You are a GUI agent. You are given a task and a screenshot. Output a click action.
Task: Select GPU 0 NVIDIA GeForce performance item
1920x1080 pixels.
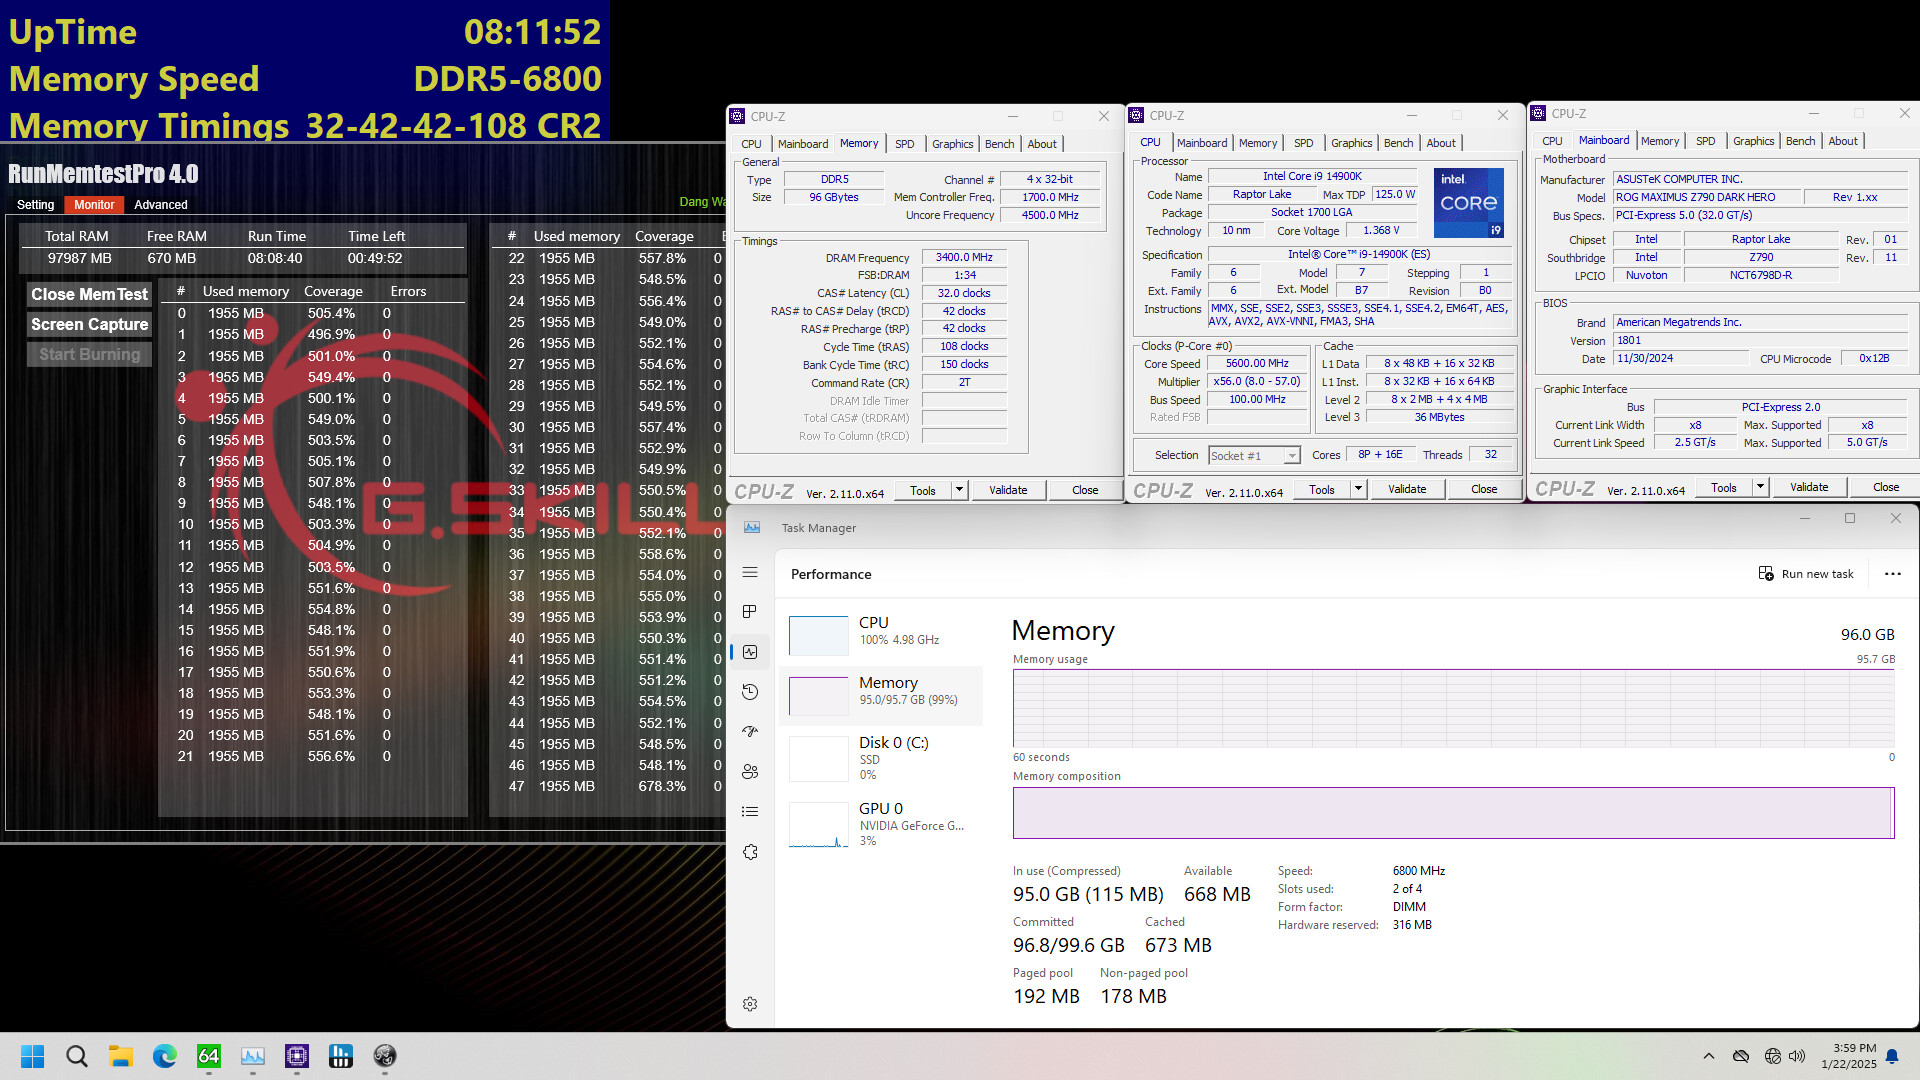click(x=880, y=824)
